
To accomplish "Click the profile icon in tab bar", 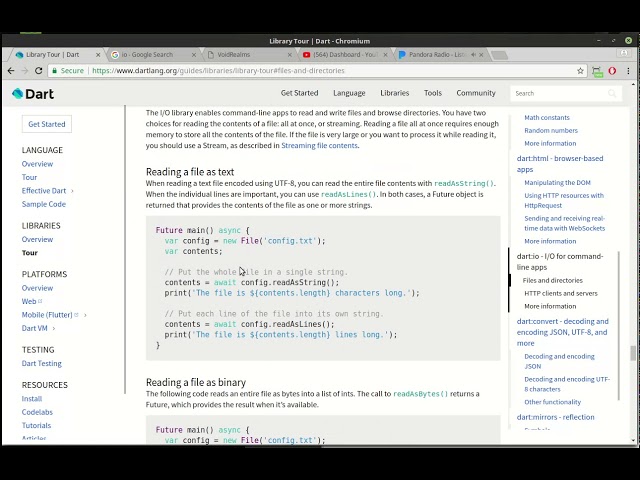I will (x=624, y=53).
